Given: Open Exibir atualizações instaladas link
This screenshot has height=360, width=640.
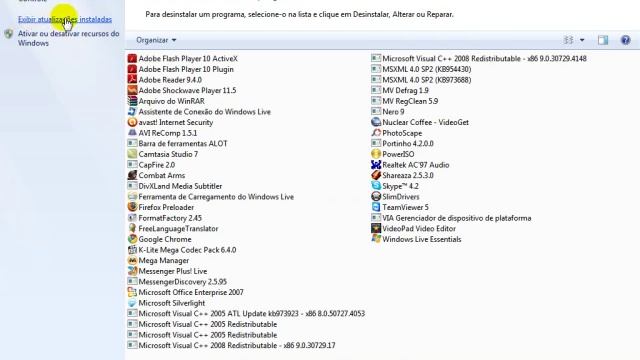Looking at the screenshot, I should click(65, 19).
